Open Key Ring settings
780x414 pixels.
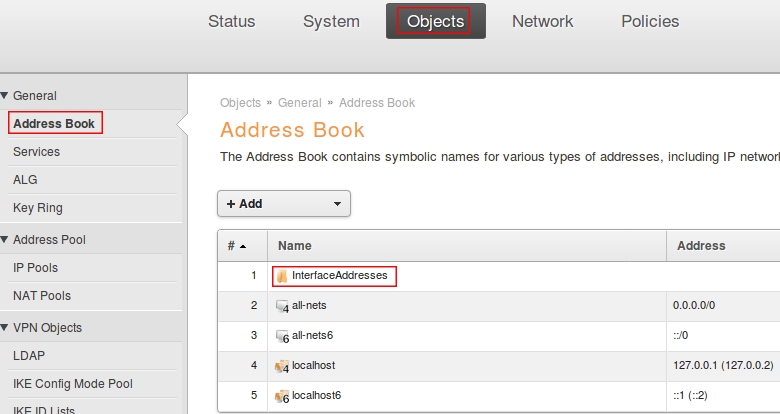click(37, 208)
